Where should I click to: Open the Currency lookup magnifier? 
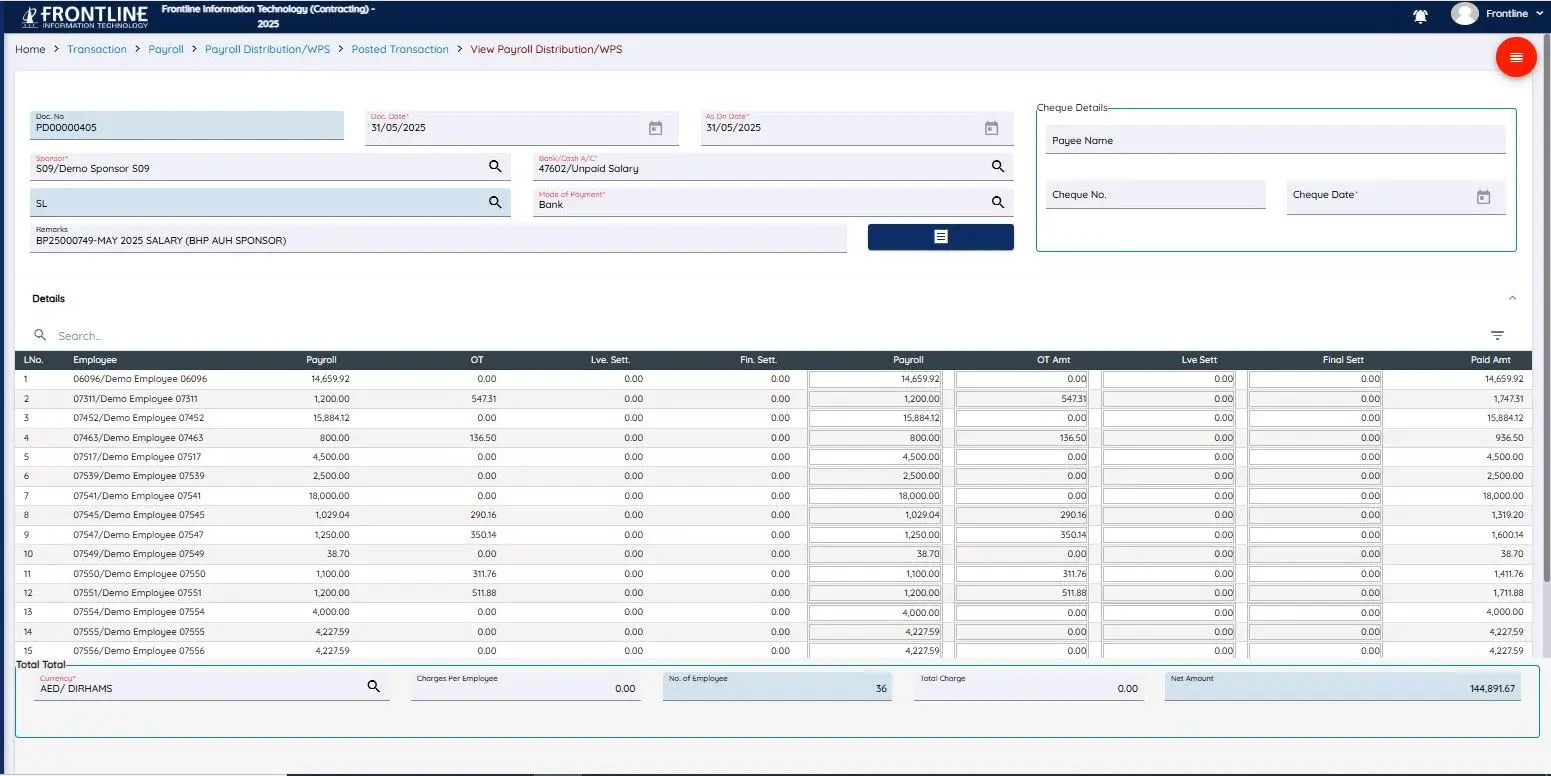pyautogui.click(x=374, y=687)
